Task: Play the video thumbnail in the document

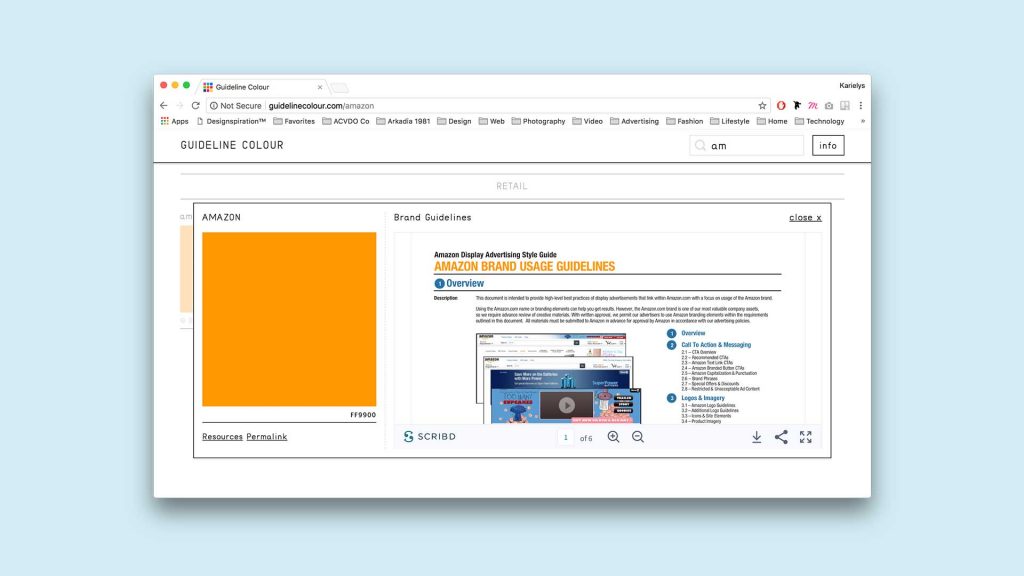Action: pyautogui.click(x=566, y=405)
